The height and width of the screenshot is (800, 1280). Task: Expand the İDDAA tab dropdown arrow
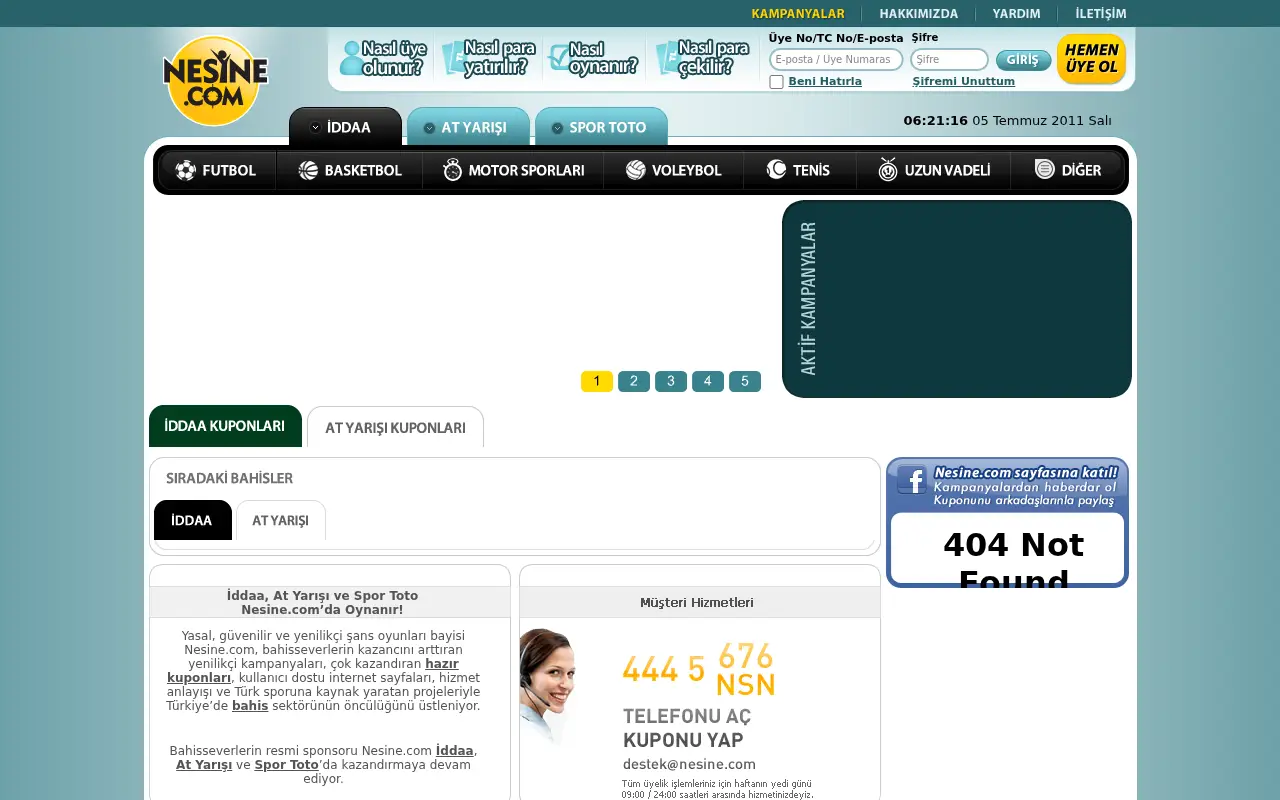coord(315,127)
